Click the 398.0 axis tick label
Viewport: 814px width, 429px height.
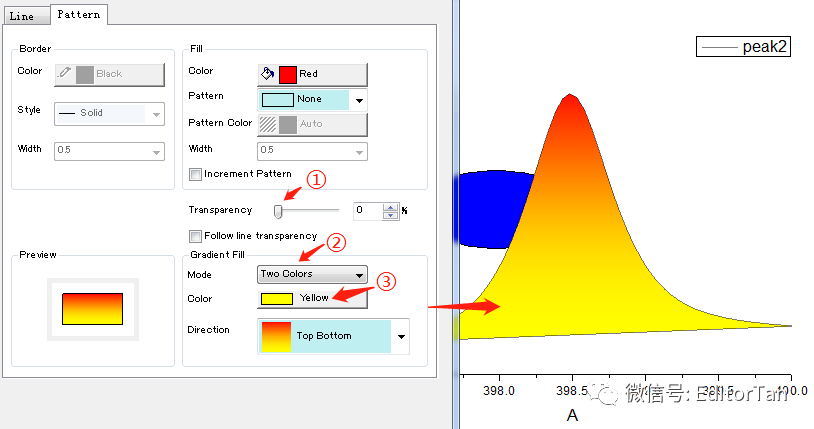click(499, 391)
